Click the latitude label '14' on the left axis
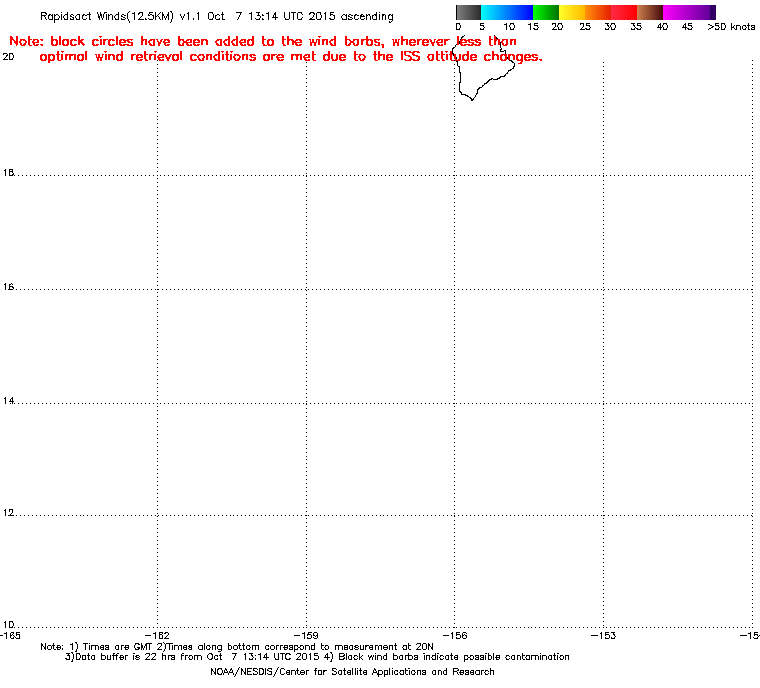Viewport: 760px width, 688px height. click(x=9, y=400)
